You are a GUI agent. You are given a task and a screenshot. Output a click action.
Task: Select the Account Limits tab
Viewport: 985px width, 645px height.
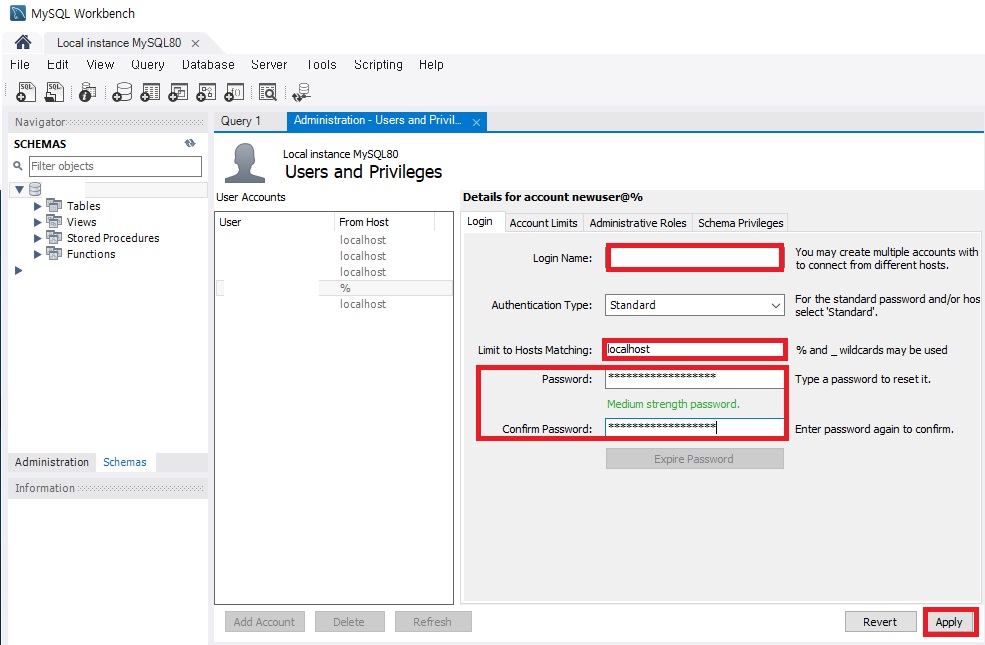(543, 223)
